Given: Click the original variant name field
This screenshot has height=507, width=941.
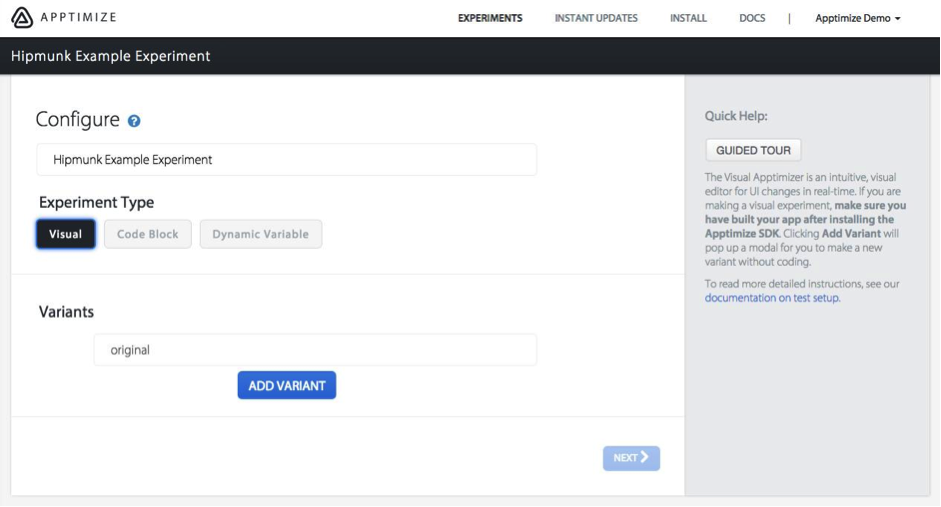Looking at the screenshot, I should pos(315,350).
